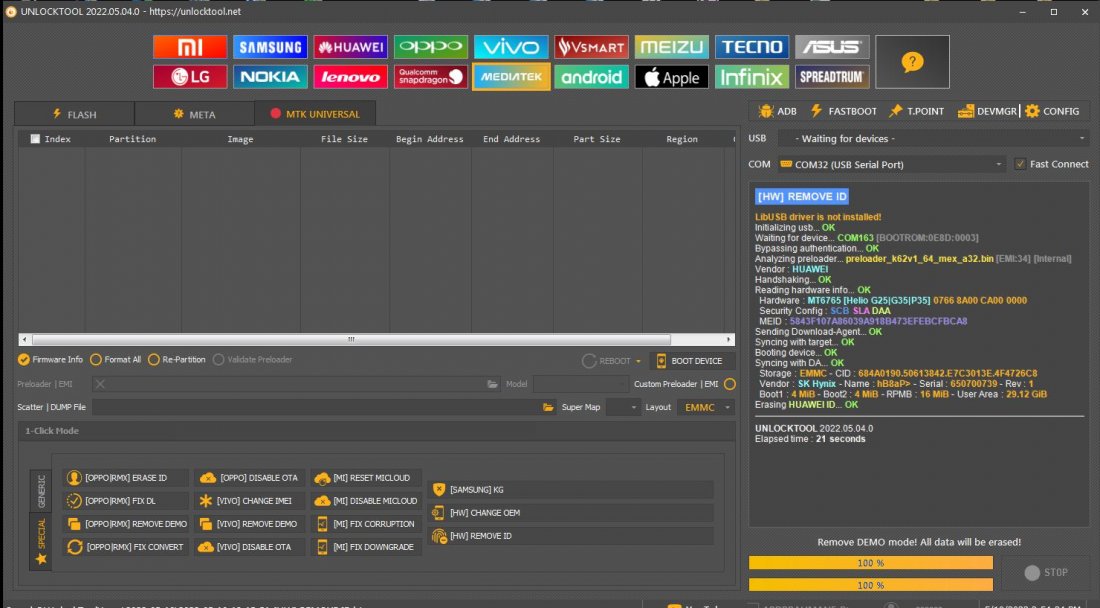Click [SAMSUNG] KG button
Viewport: 1100px width, 608px height.
(x=571, y=489)
